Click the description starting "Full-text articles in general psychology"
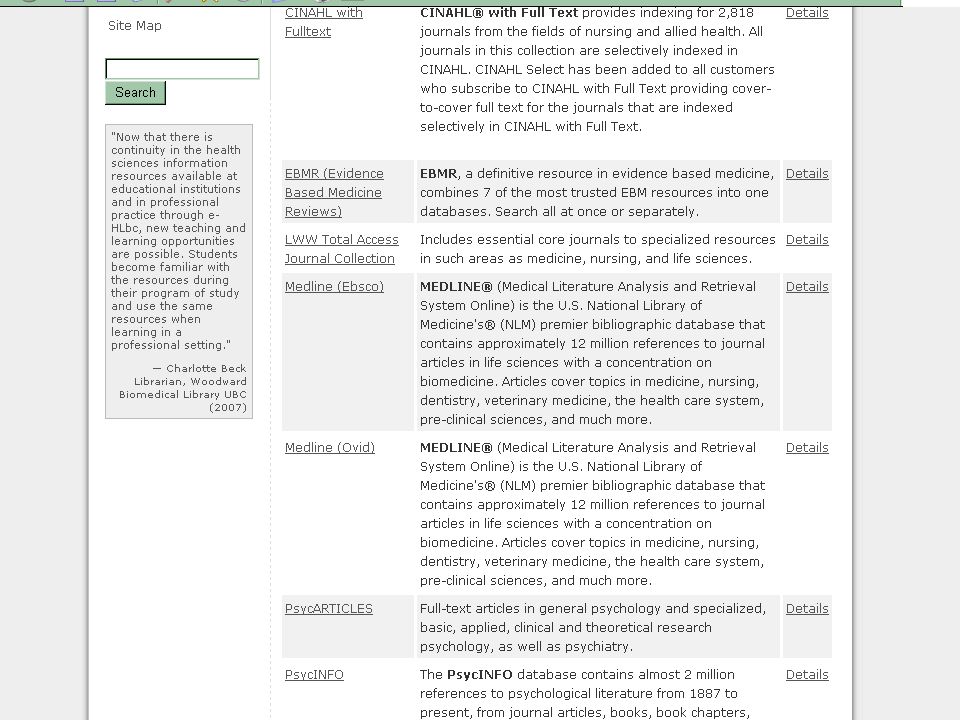This screenshot has height=720, width=960. (593, 628)
